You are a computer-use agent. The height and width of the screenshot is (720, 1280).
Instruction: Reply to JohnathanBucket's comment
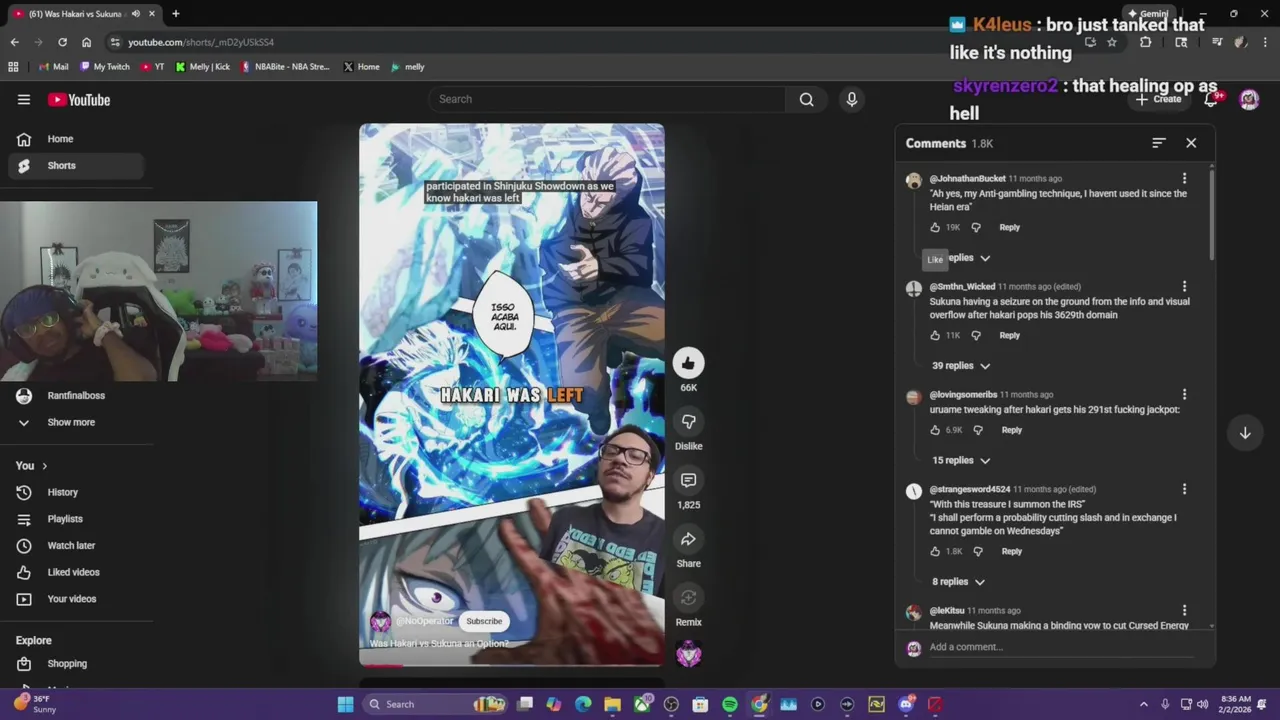click(x=1009, y=227)
